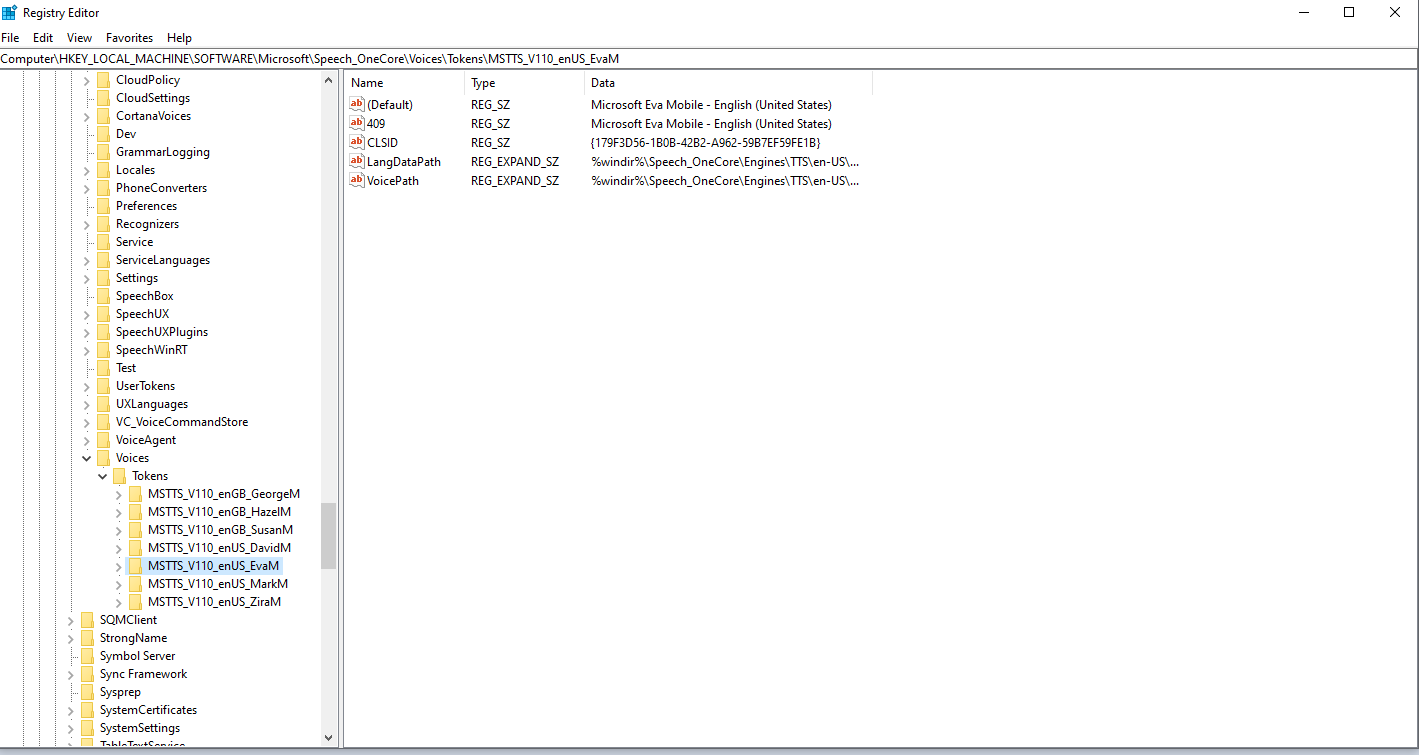Image resolution: width=1419 pixels, height=755 pixels.
Task: Expand the SystemCertificates key
Action: coord(70,709)
